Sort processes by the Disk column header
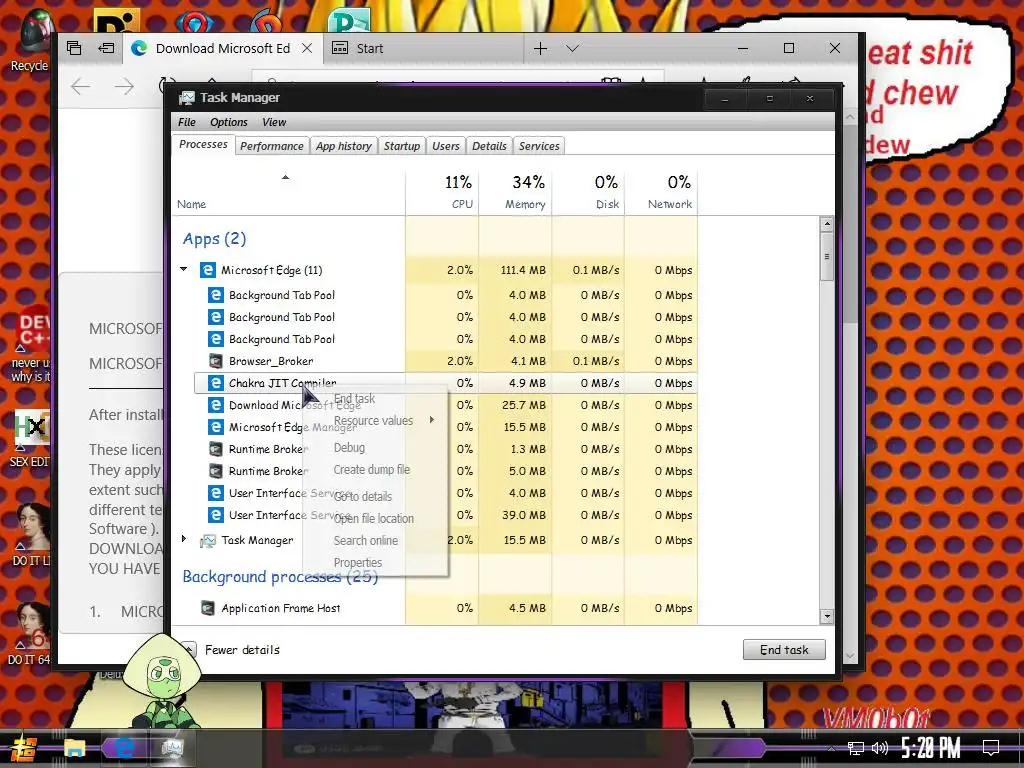 [588, 192]
